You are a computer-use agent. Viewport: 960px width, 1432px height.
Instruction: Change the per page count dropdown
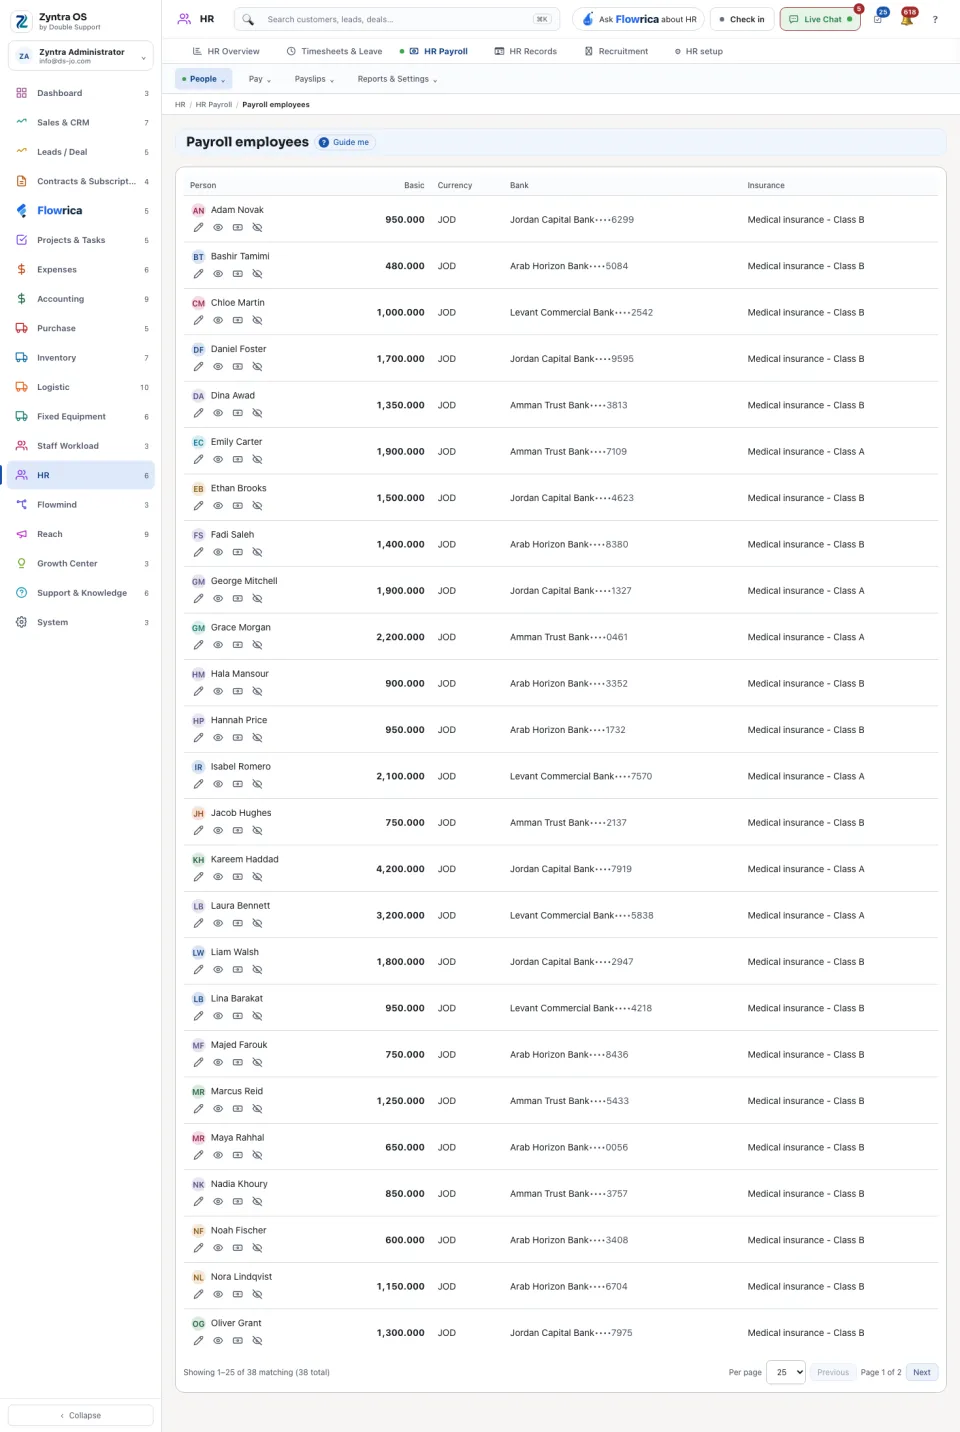pos(786,1373)
